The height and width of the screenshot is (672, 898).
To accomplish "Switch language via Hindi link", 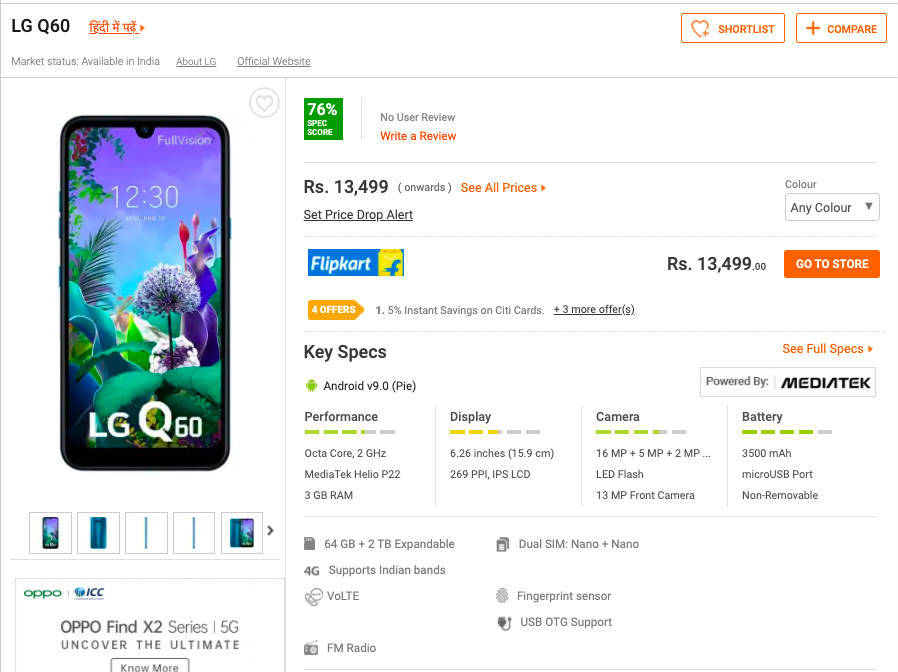I will tap(116, 28).
